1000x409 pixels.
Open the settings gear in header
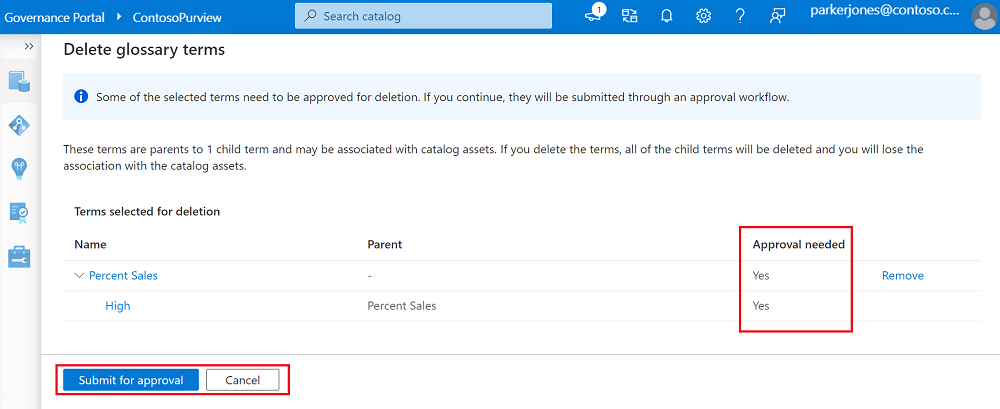[x=703, y=16]
